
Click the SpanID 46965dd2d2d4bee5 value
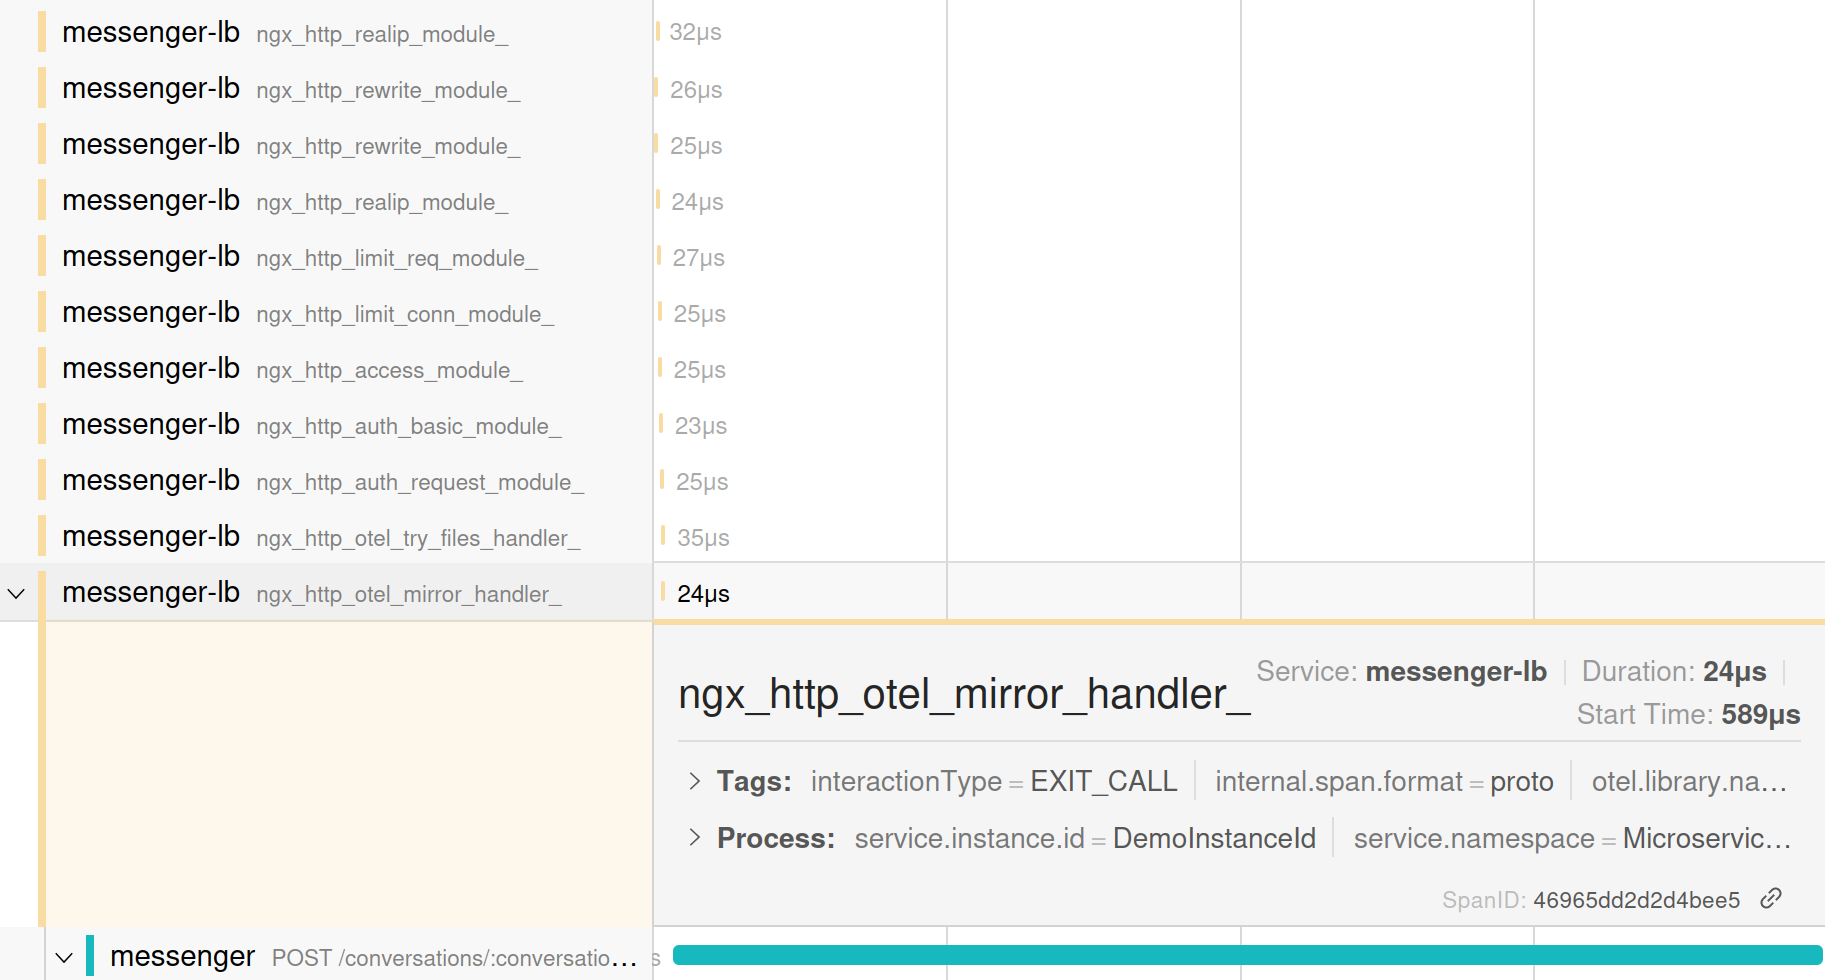pyautogui.click(x=1635, y=900)
